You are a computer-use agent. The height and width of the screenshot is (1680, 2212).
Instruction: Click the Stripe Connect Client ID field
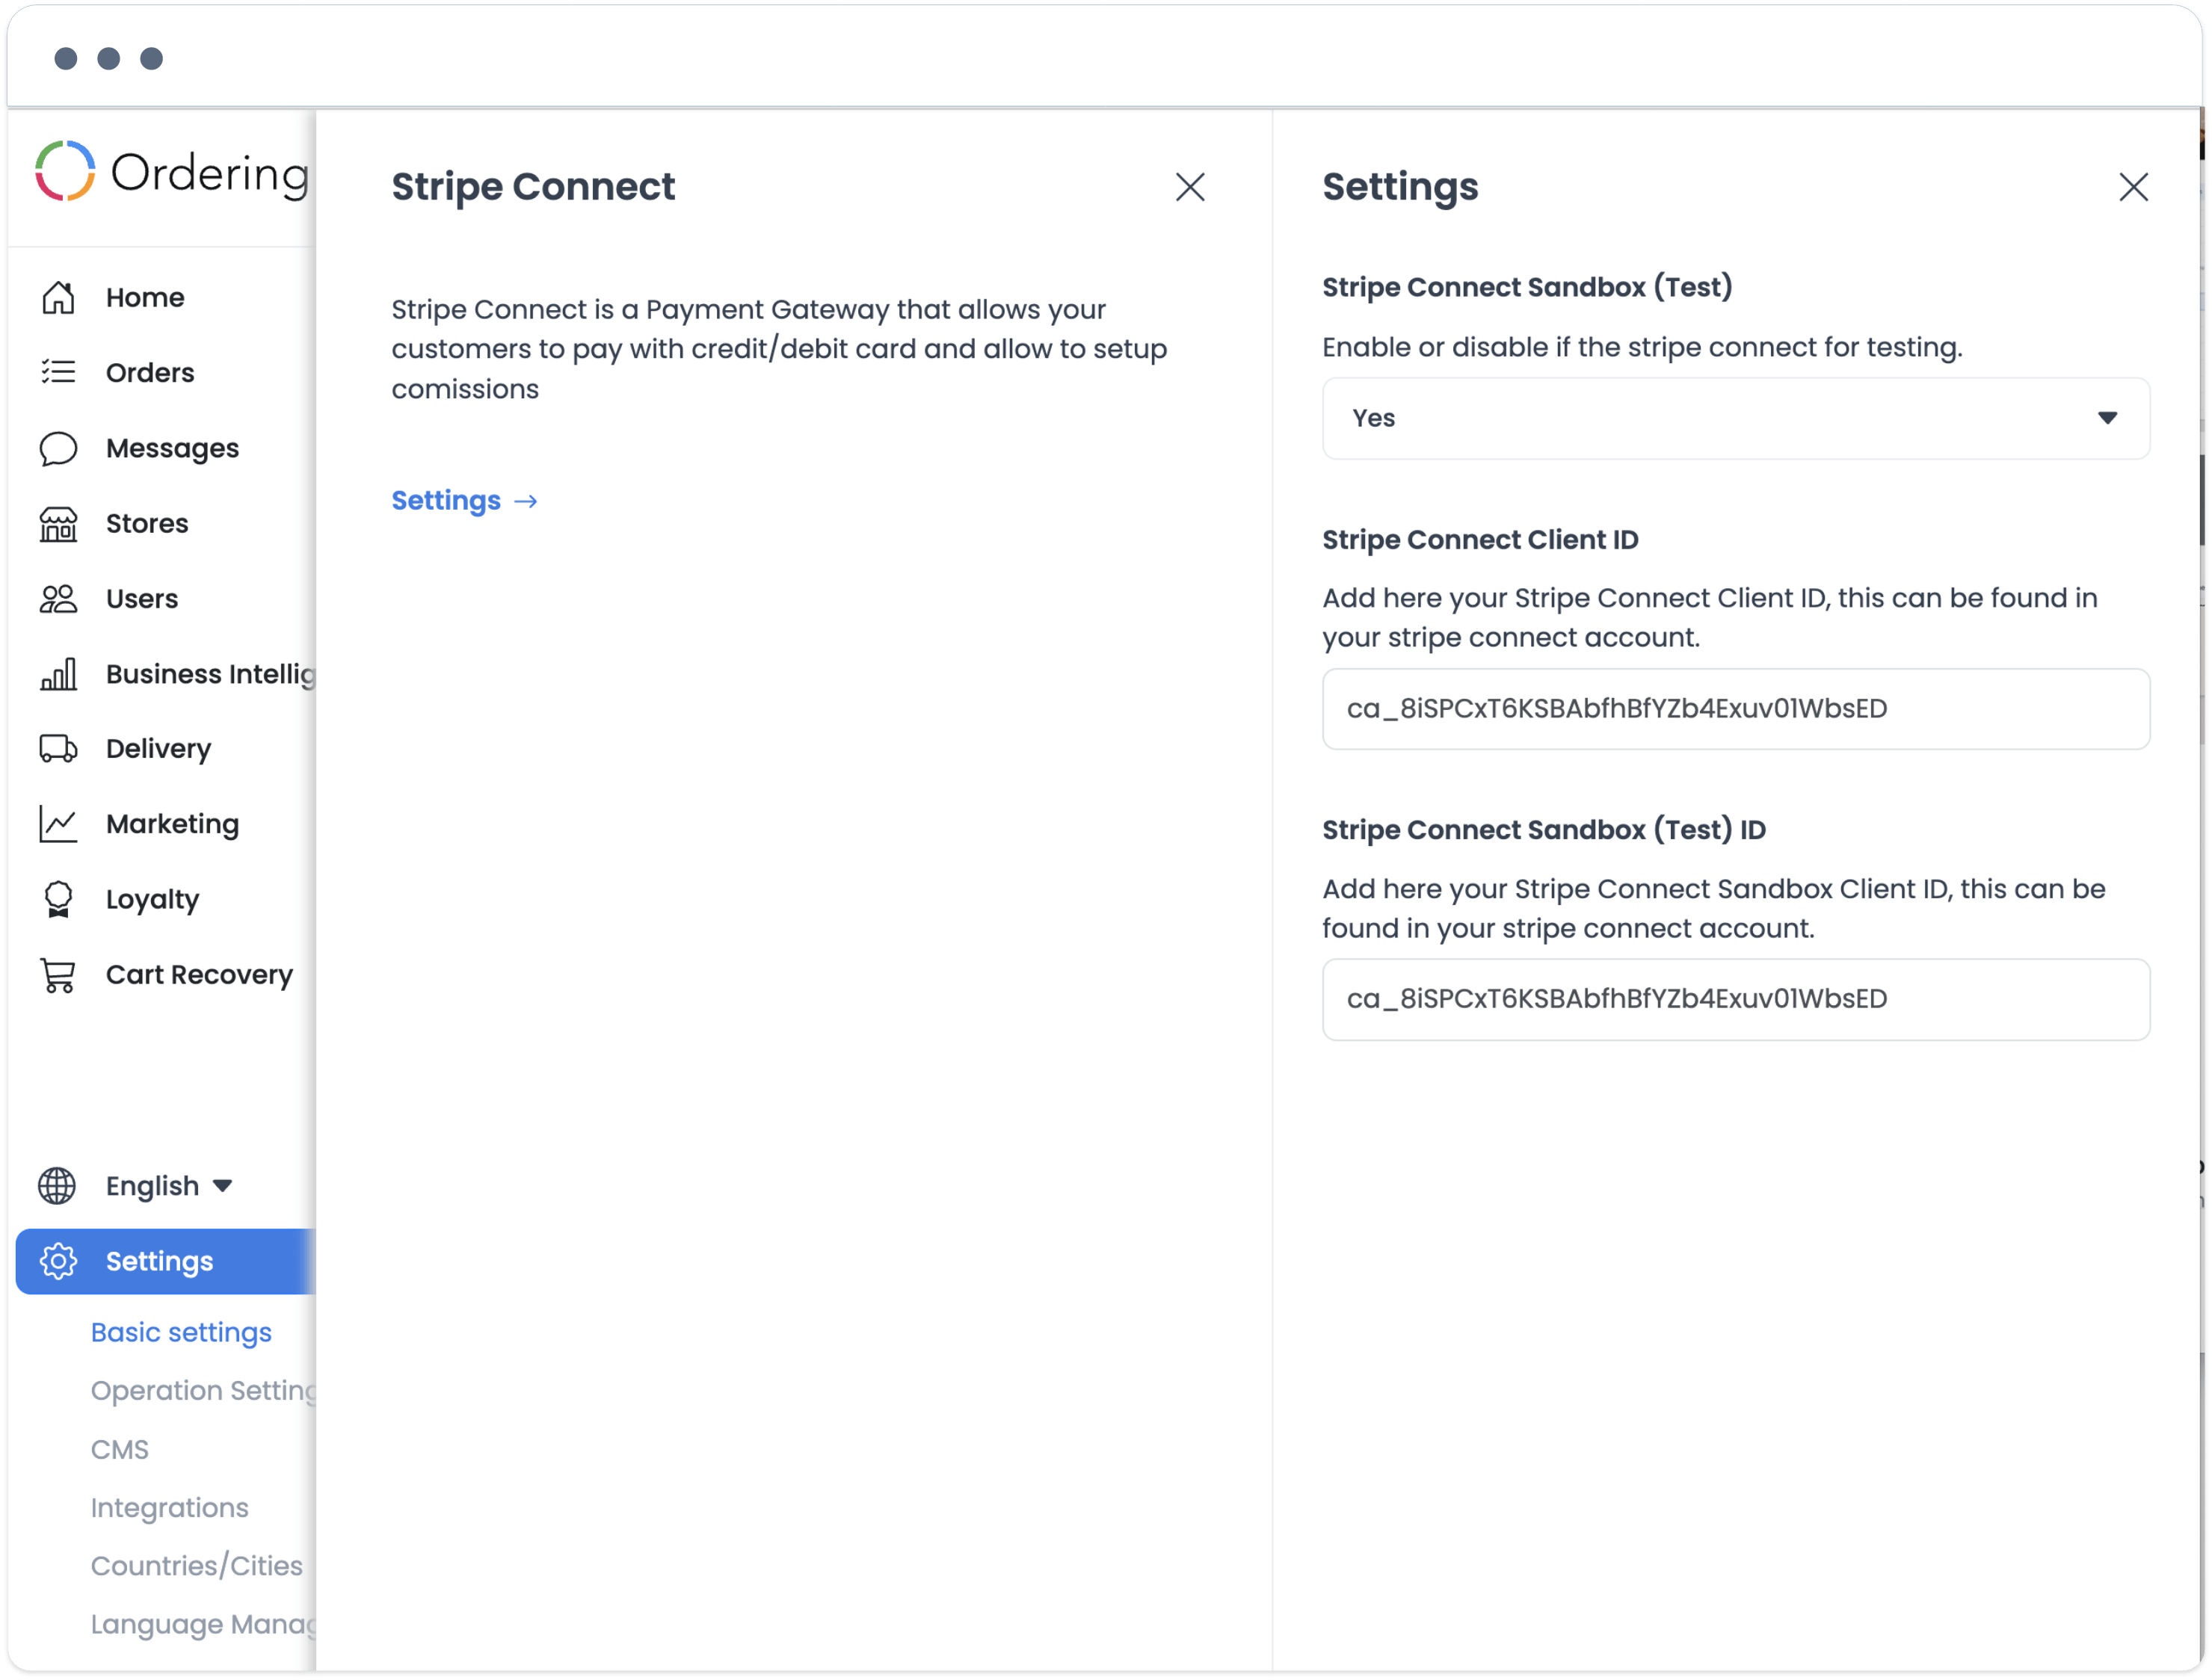(x=1736, y=708)
